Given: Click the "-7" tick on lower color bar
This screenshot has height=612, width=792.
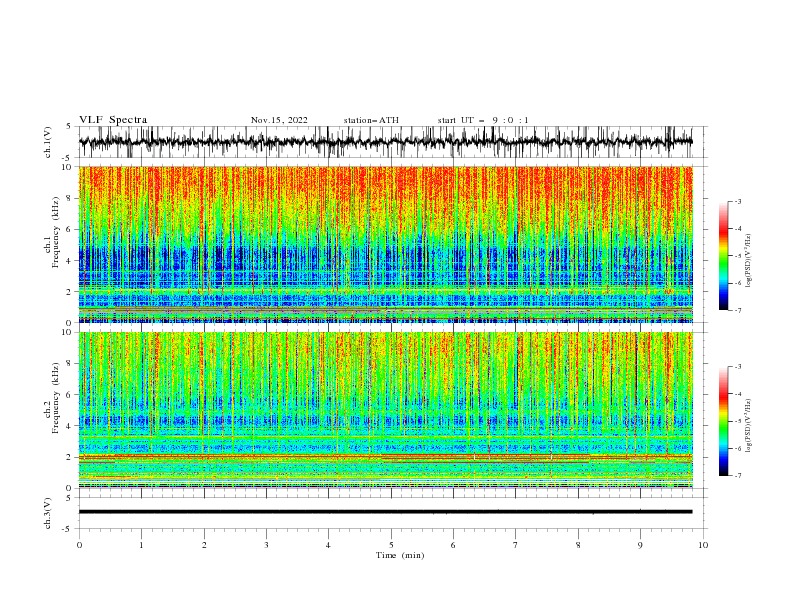Looking at the screenshot, I should coord(737,476).
